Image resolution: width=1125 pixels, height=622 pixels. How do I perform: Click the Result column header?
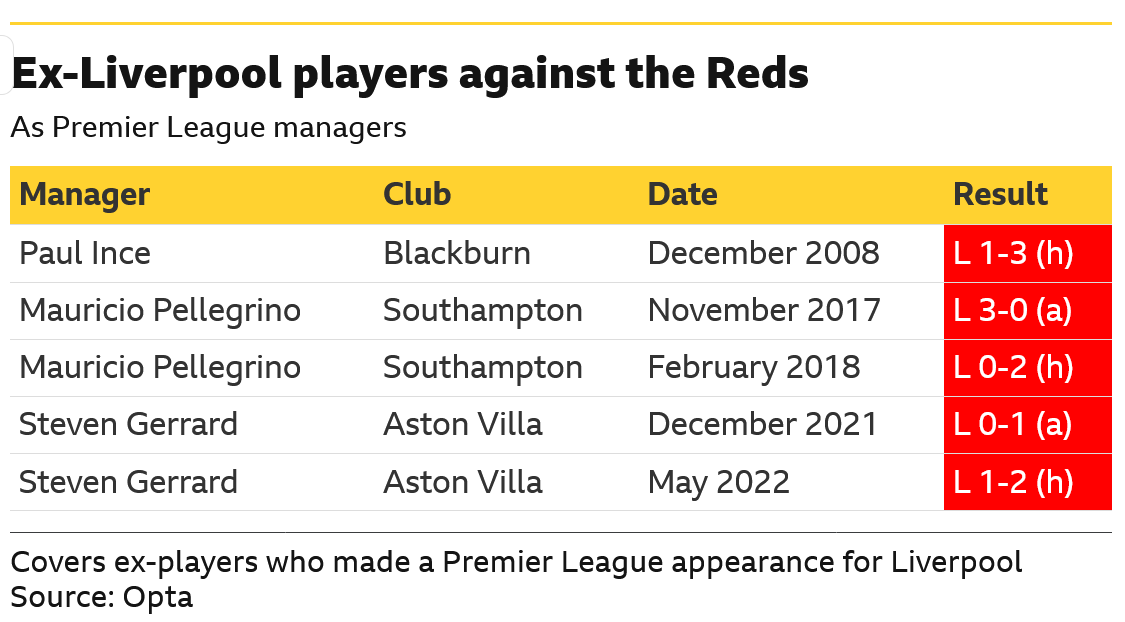tap(1000, 194)
